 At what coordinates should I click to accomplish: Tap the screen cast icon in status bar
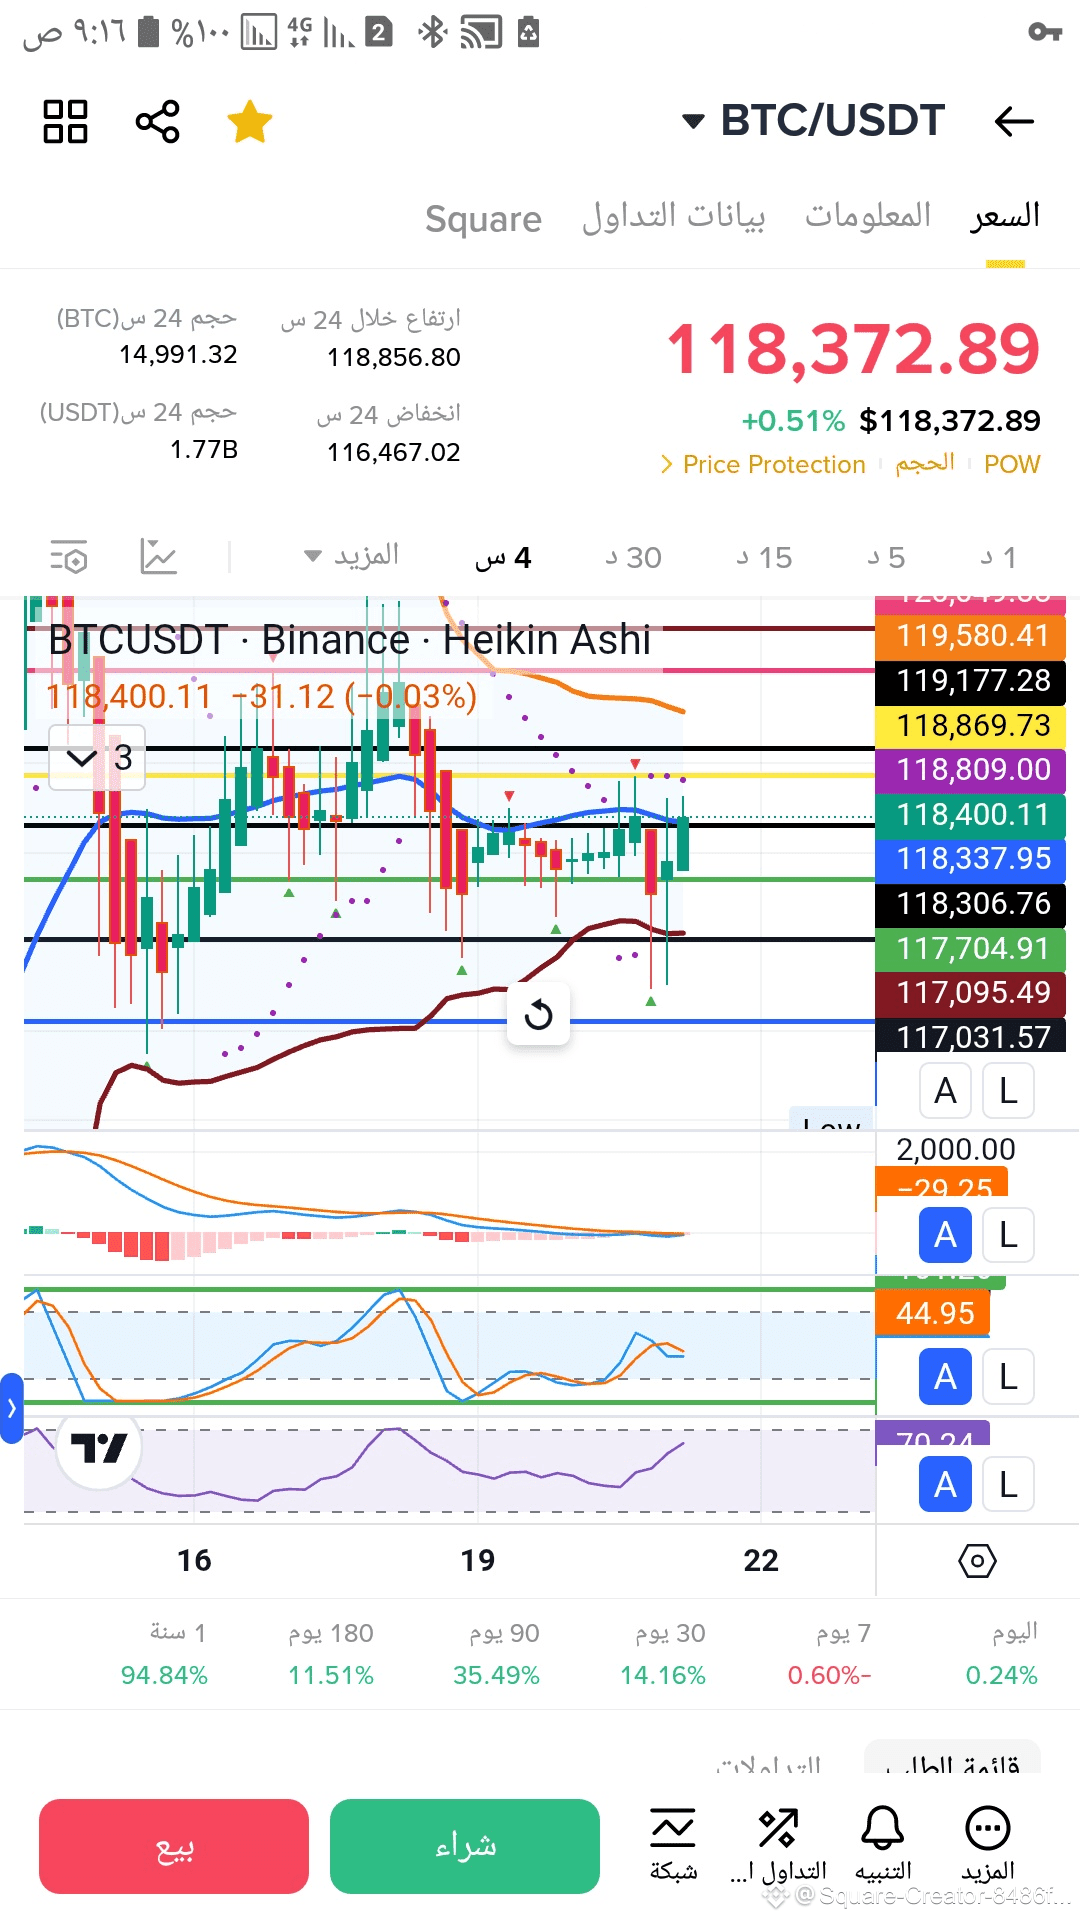coord(481,33)
